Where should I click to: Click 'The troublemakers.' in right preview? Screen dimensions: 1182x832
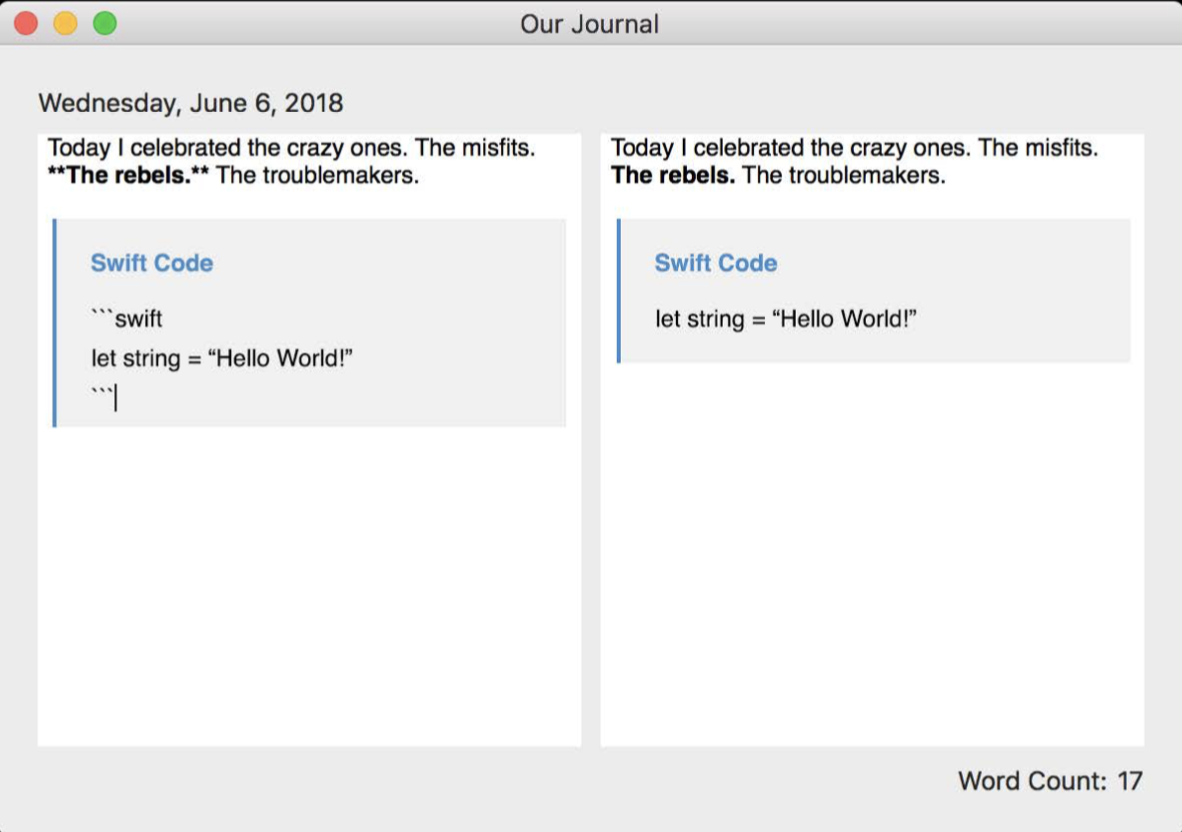coord(844,175)
